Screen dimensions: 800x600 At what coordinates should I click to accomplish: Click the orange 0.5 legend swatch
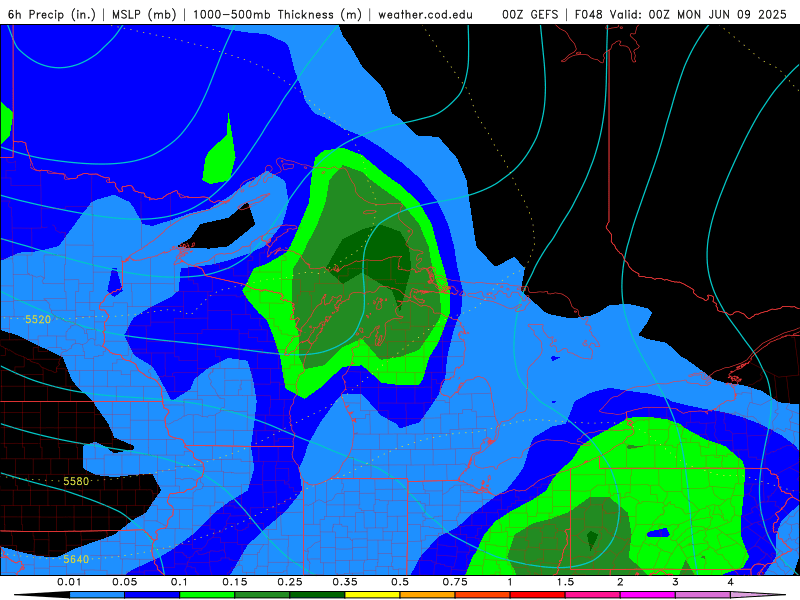click(428, 595)
